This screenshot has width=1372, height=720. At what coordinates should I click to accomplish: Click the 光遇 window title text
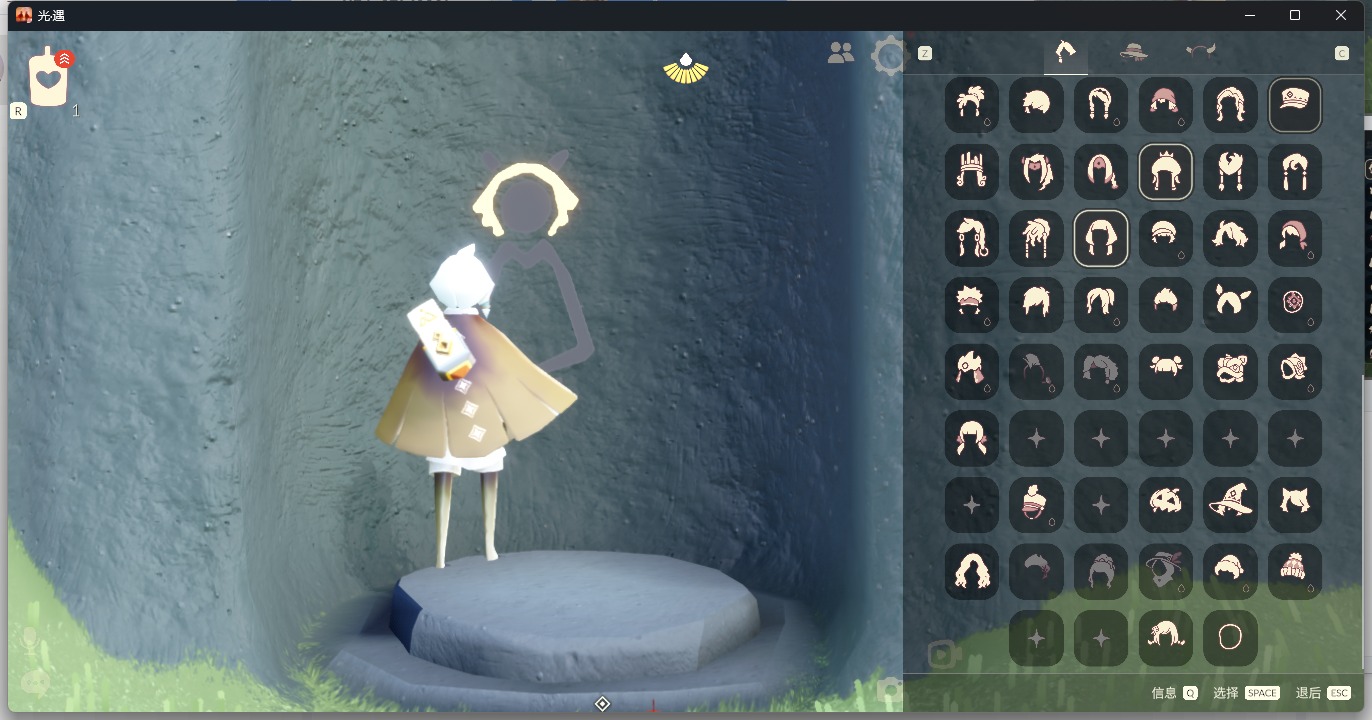pyautogui.click(x=52, y=15)
